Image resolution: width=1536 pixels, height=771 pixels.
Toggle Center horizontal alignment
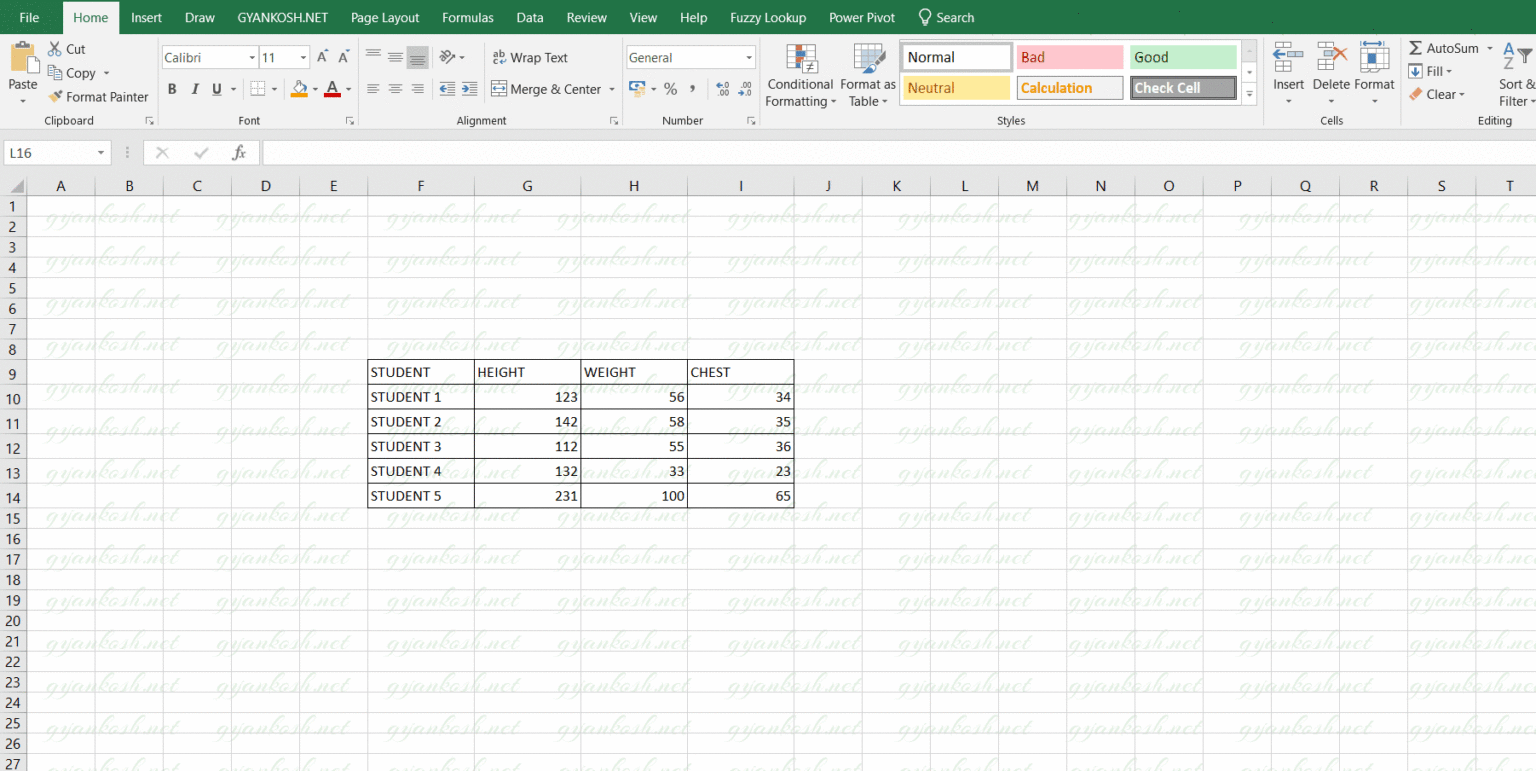(x=395, y=89)
